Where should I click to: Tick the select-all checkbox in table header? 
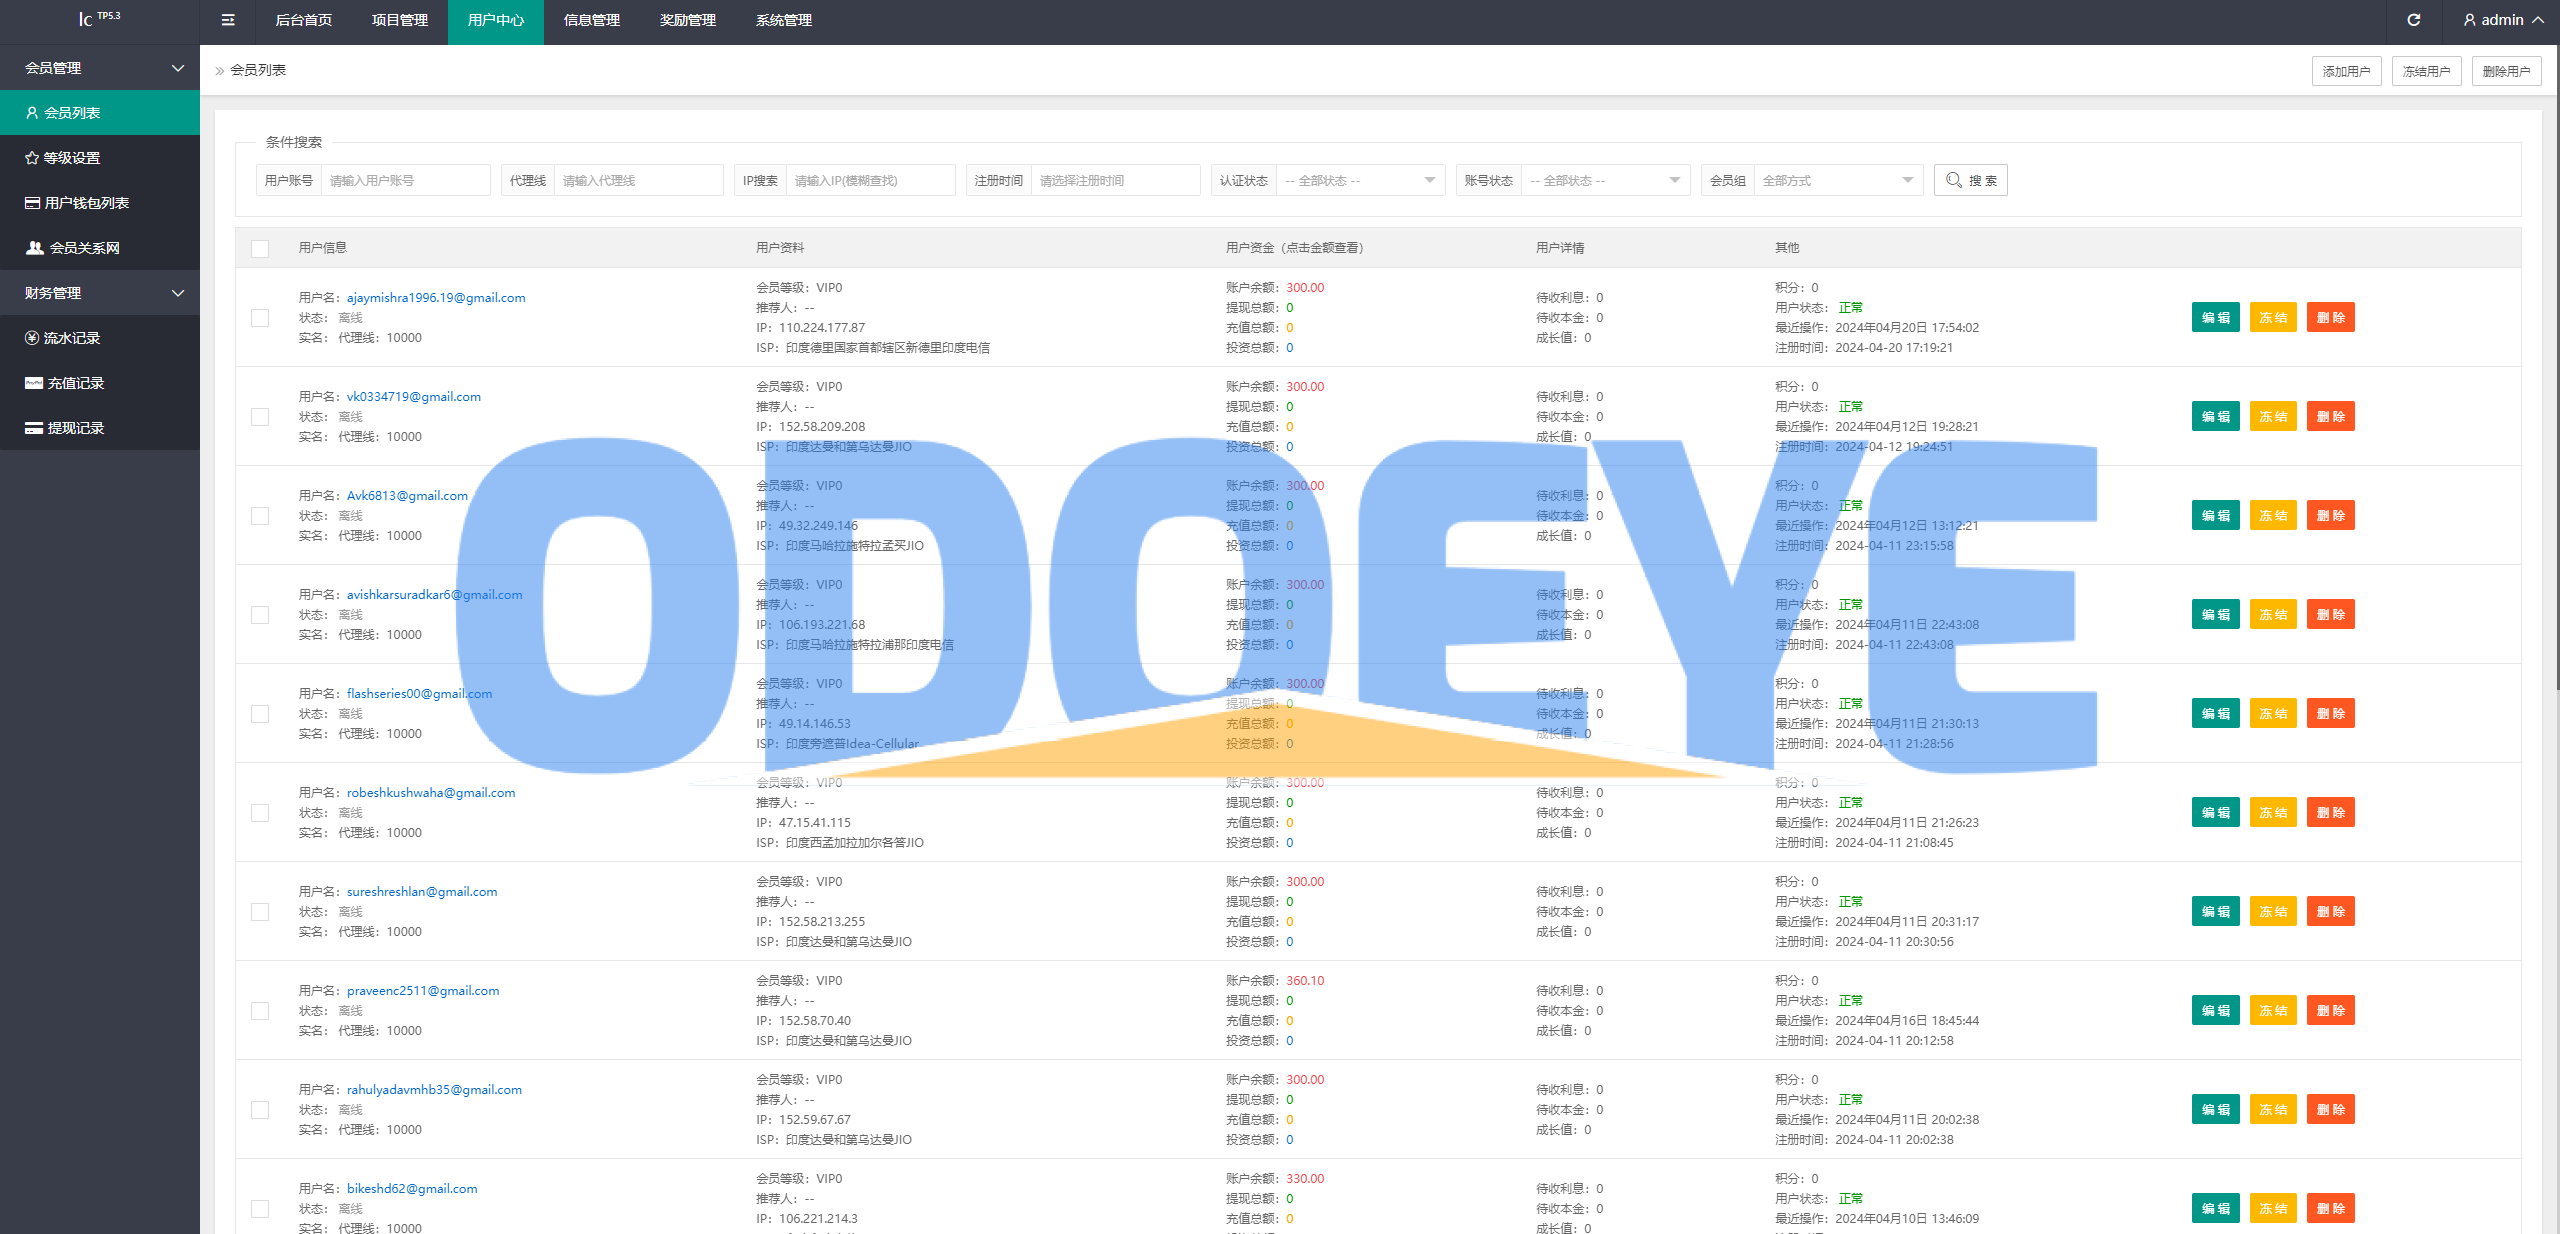pyautogui.click(x=260, y=248)
